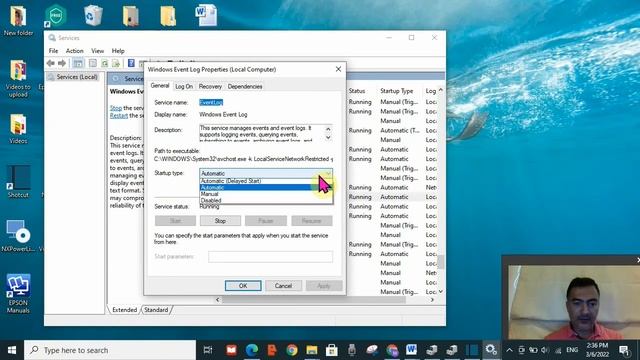640x360 pixels.
Task: Open File Explorer from the taskbar
Action: coord(312,350)
